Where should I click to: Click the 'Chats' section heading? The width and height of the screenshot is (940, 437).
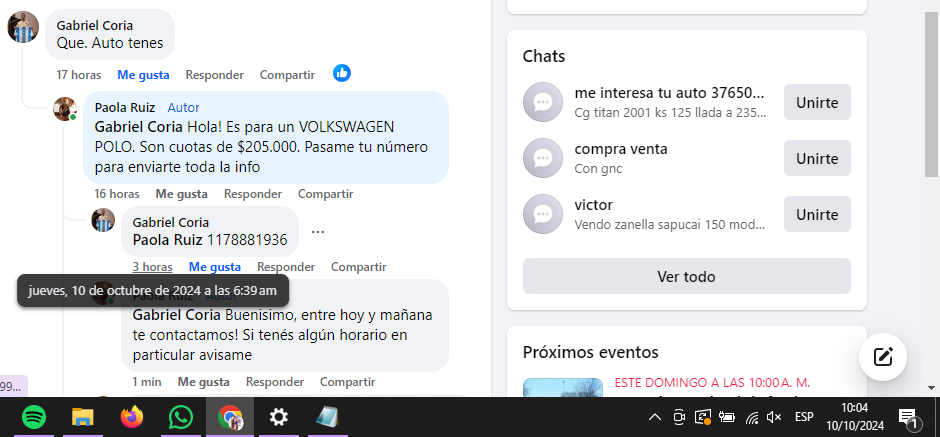click(544, 56)
